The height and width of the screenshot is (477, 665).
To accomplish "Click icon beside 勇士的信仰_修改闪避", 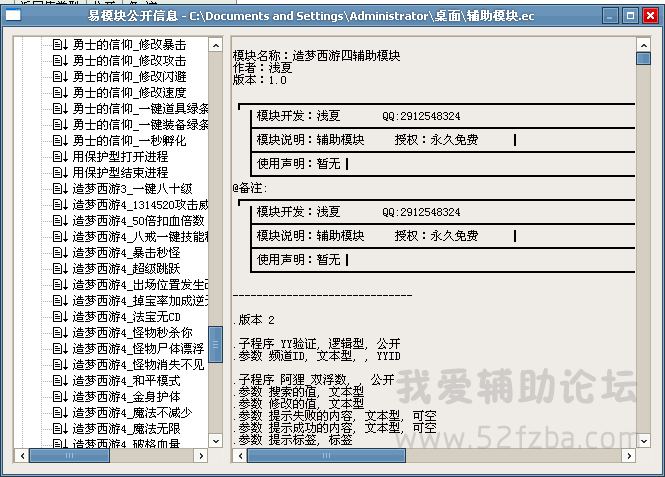I will (x=60, y=77).
